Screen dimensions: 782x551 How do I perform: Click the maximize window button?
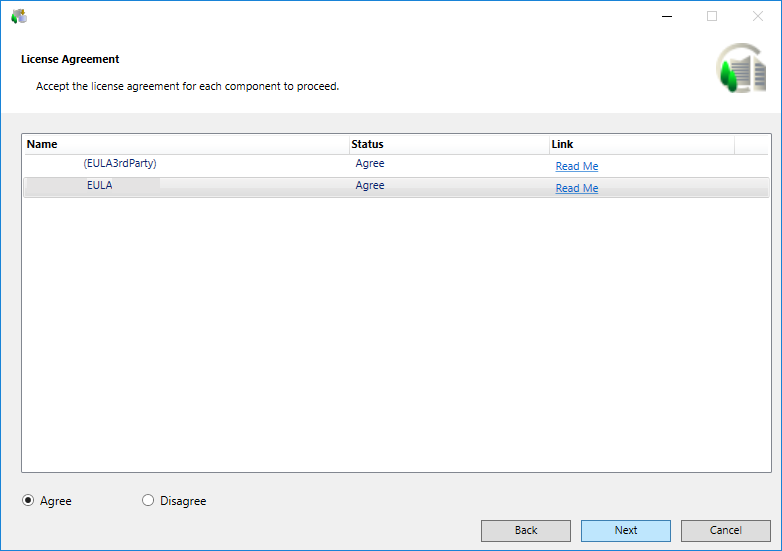tap(712, 16)
